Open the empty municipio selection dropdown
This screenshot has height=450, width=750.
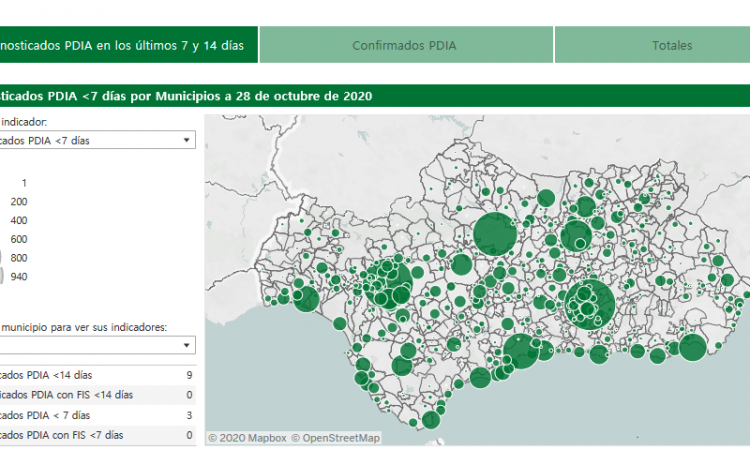pyautogui.click(x=95, y=345)
